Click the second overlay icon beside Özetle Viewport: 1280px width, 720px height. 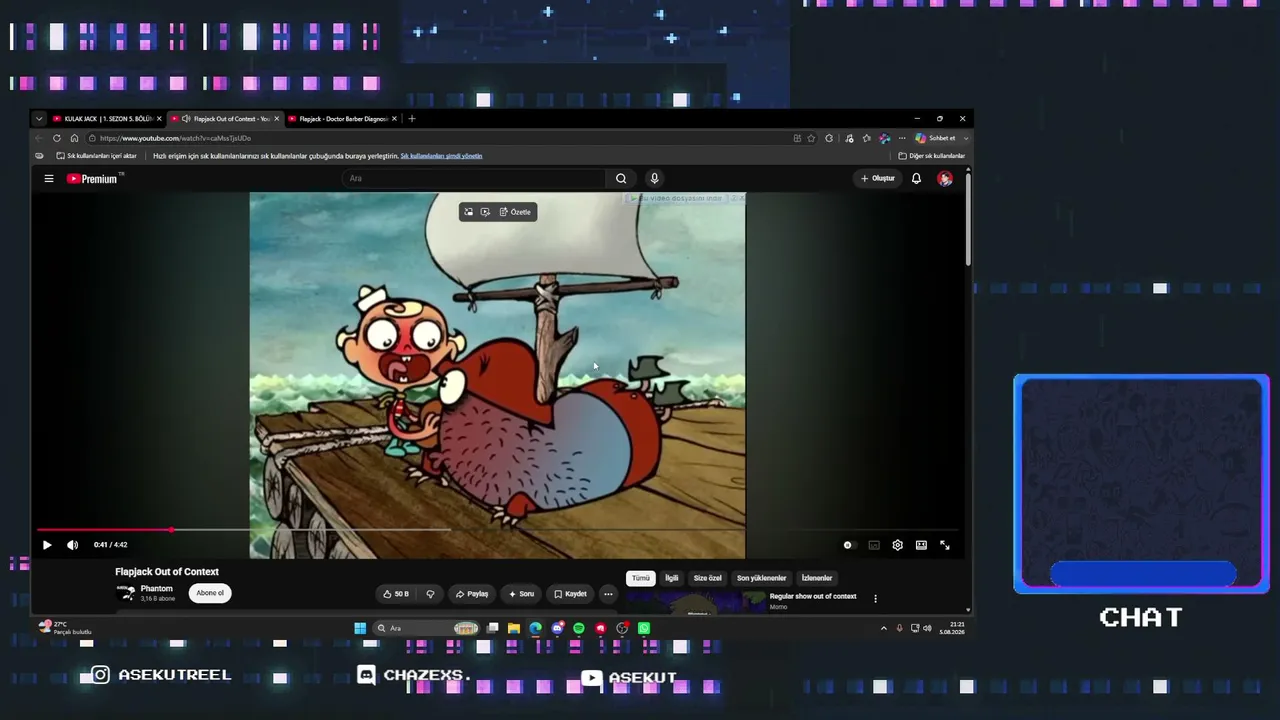coord(485,212)
